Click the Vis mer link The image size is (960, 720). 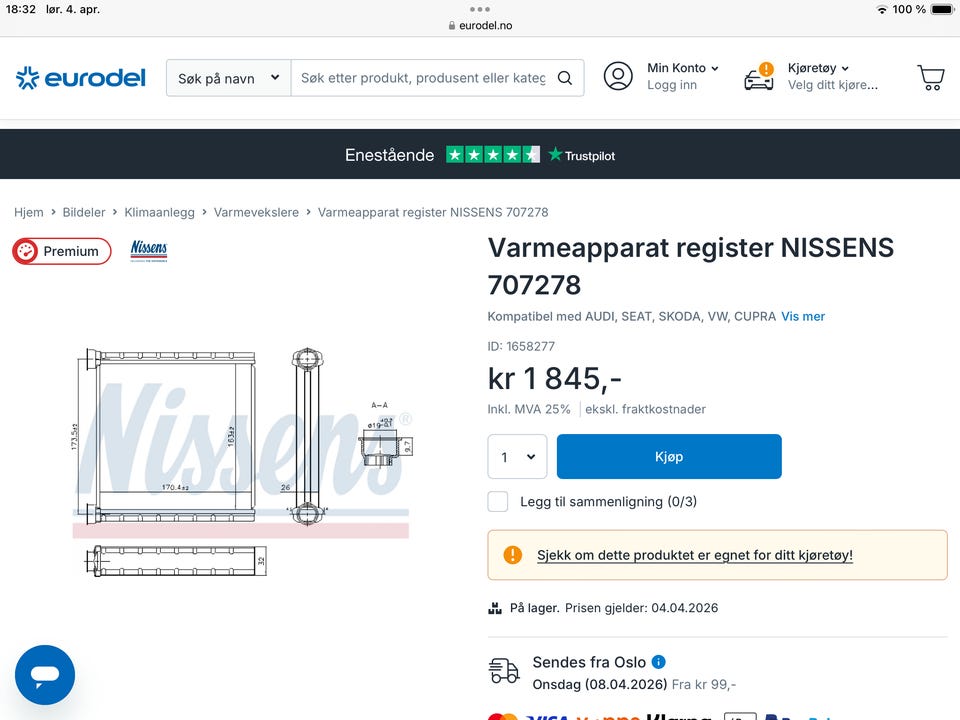(803, 317)
